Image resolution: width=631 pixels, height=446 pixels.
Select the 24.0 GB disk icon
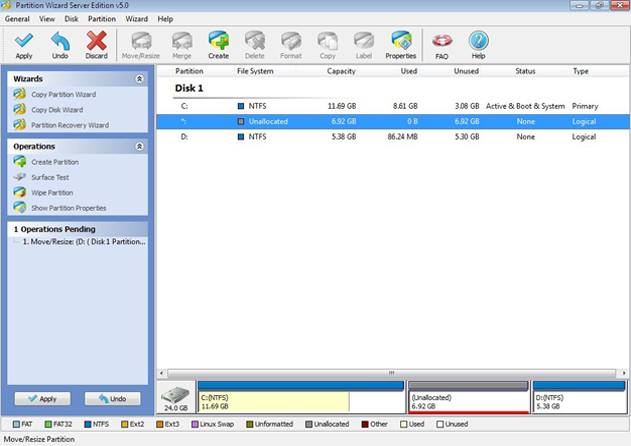click(x=176, y=397)
